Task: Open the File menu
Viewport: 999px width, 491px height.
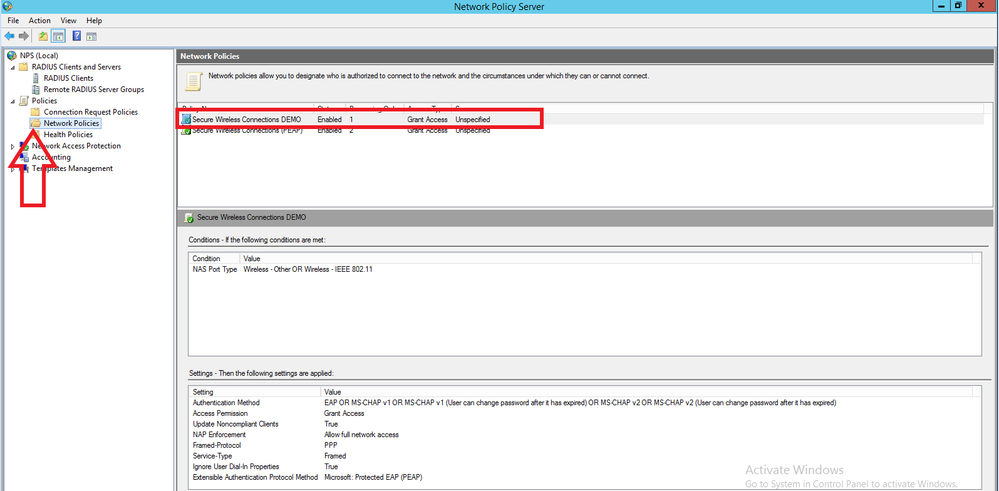Action: (13, 20)
